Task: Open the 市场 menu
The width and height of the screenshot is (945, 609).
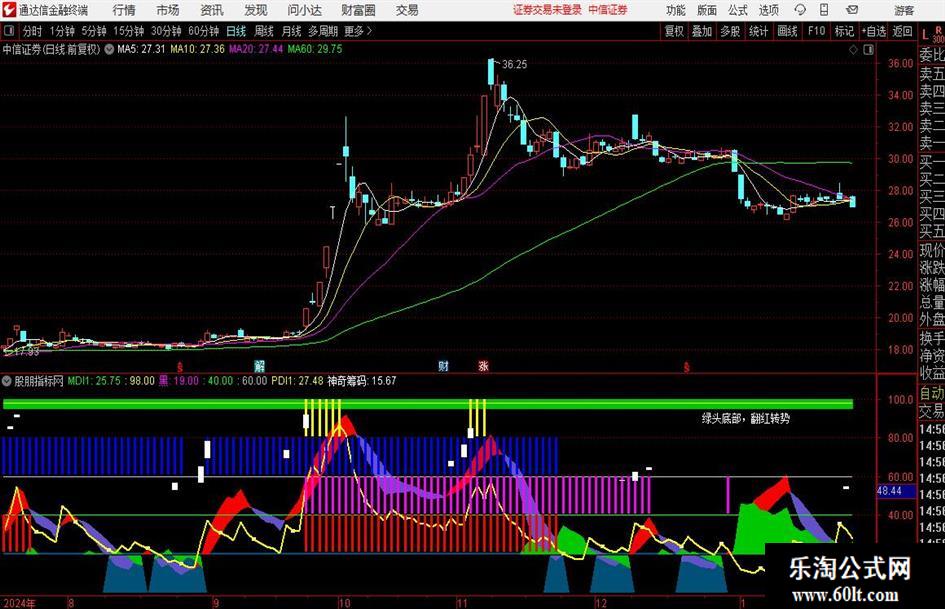Action: point(168,10)
